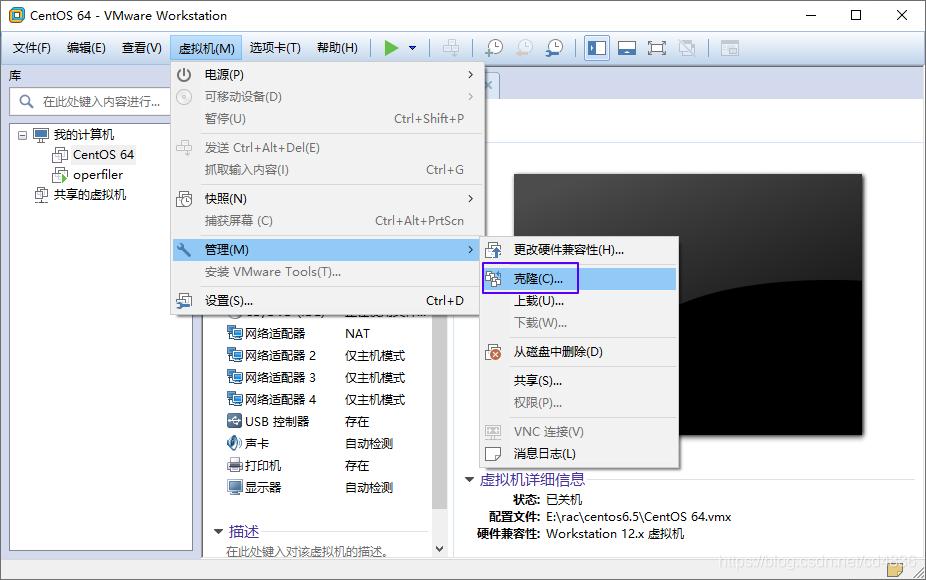Image resolution: width=926 pixels, height=580 pixels.
Task: Toggle the library sidebar panel icon
Action: (597, 47)
